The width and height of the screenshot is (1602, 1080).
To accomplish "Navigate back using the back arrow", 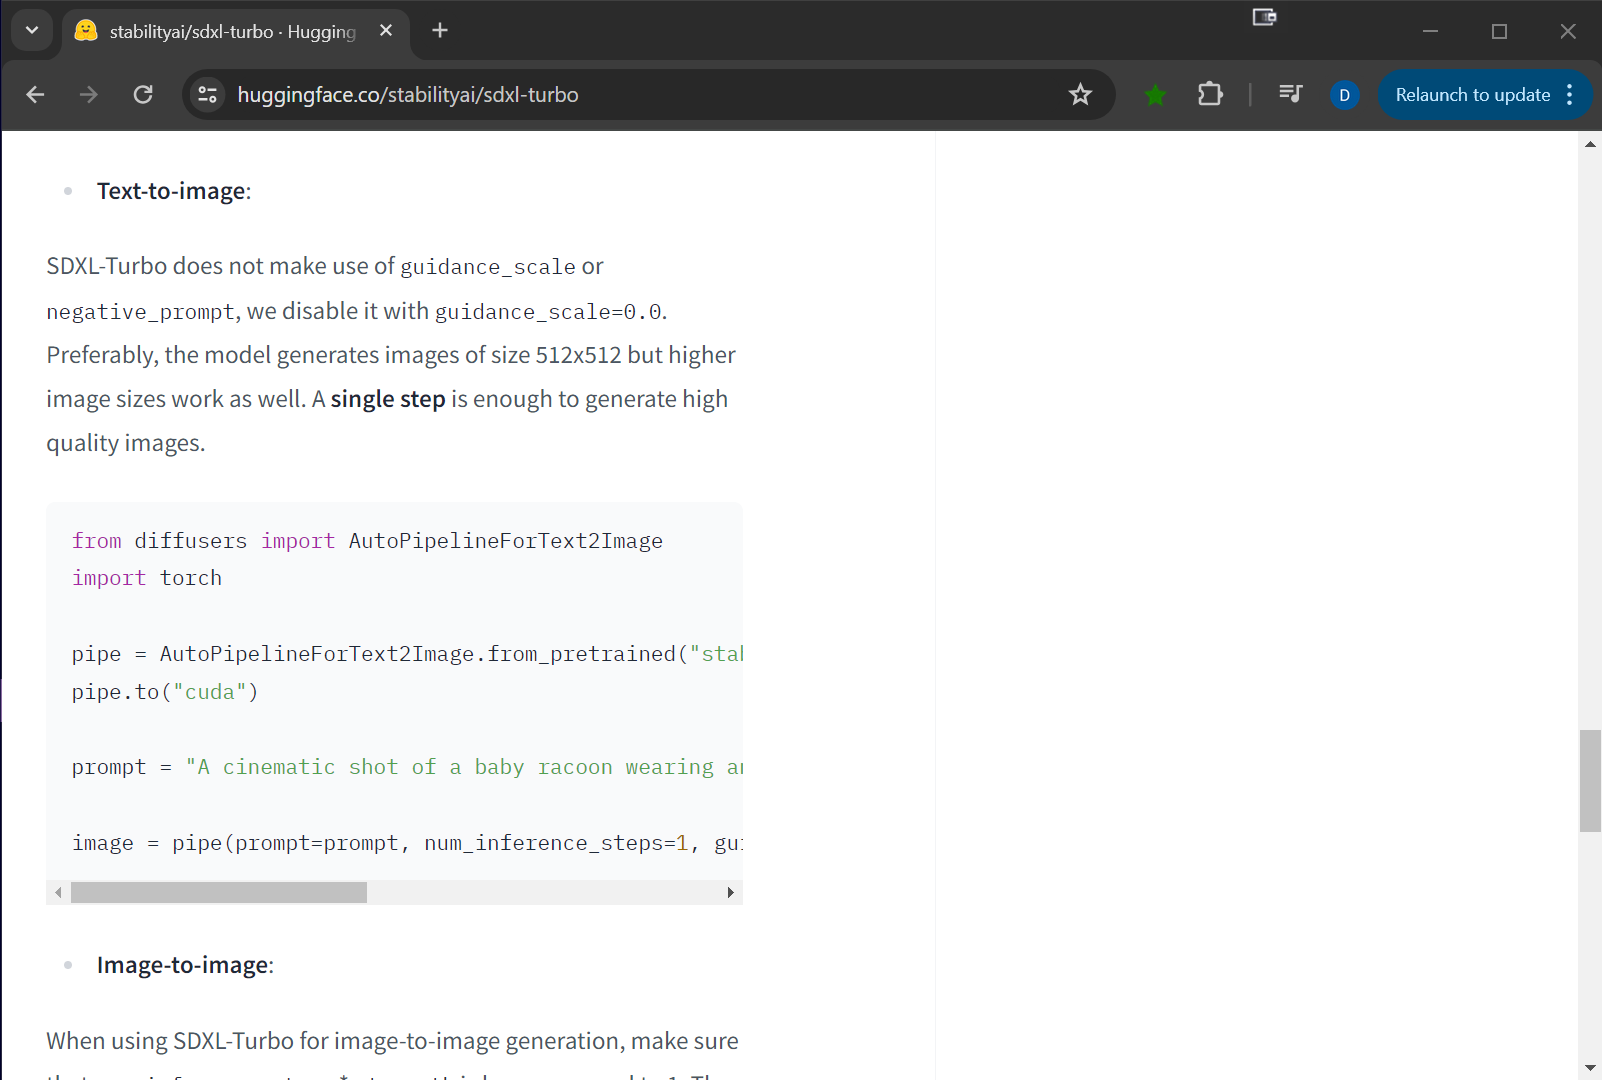I will pos(35,94).
